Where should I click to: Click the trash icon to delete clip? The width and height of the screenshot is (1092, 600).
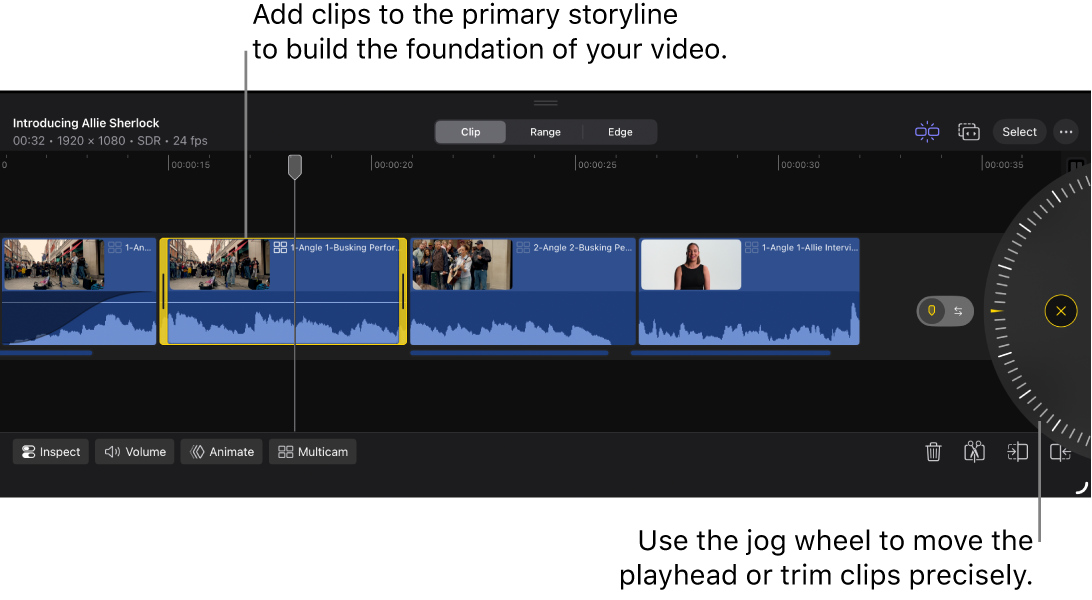click(x=934, y=452)
